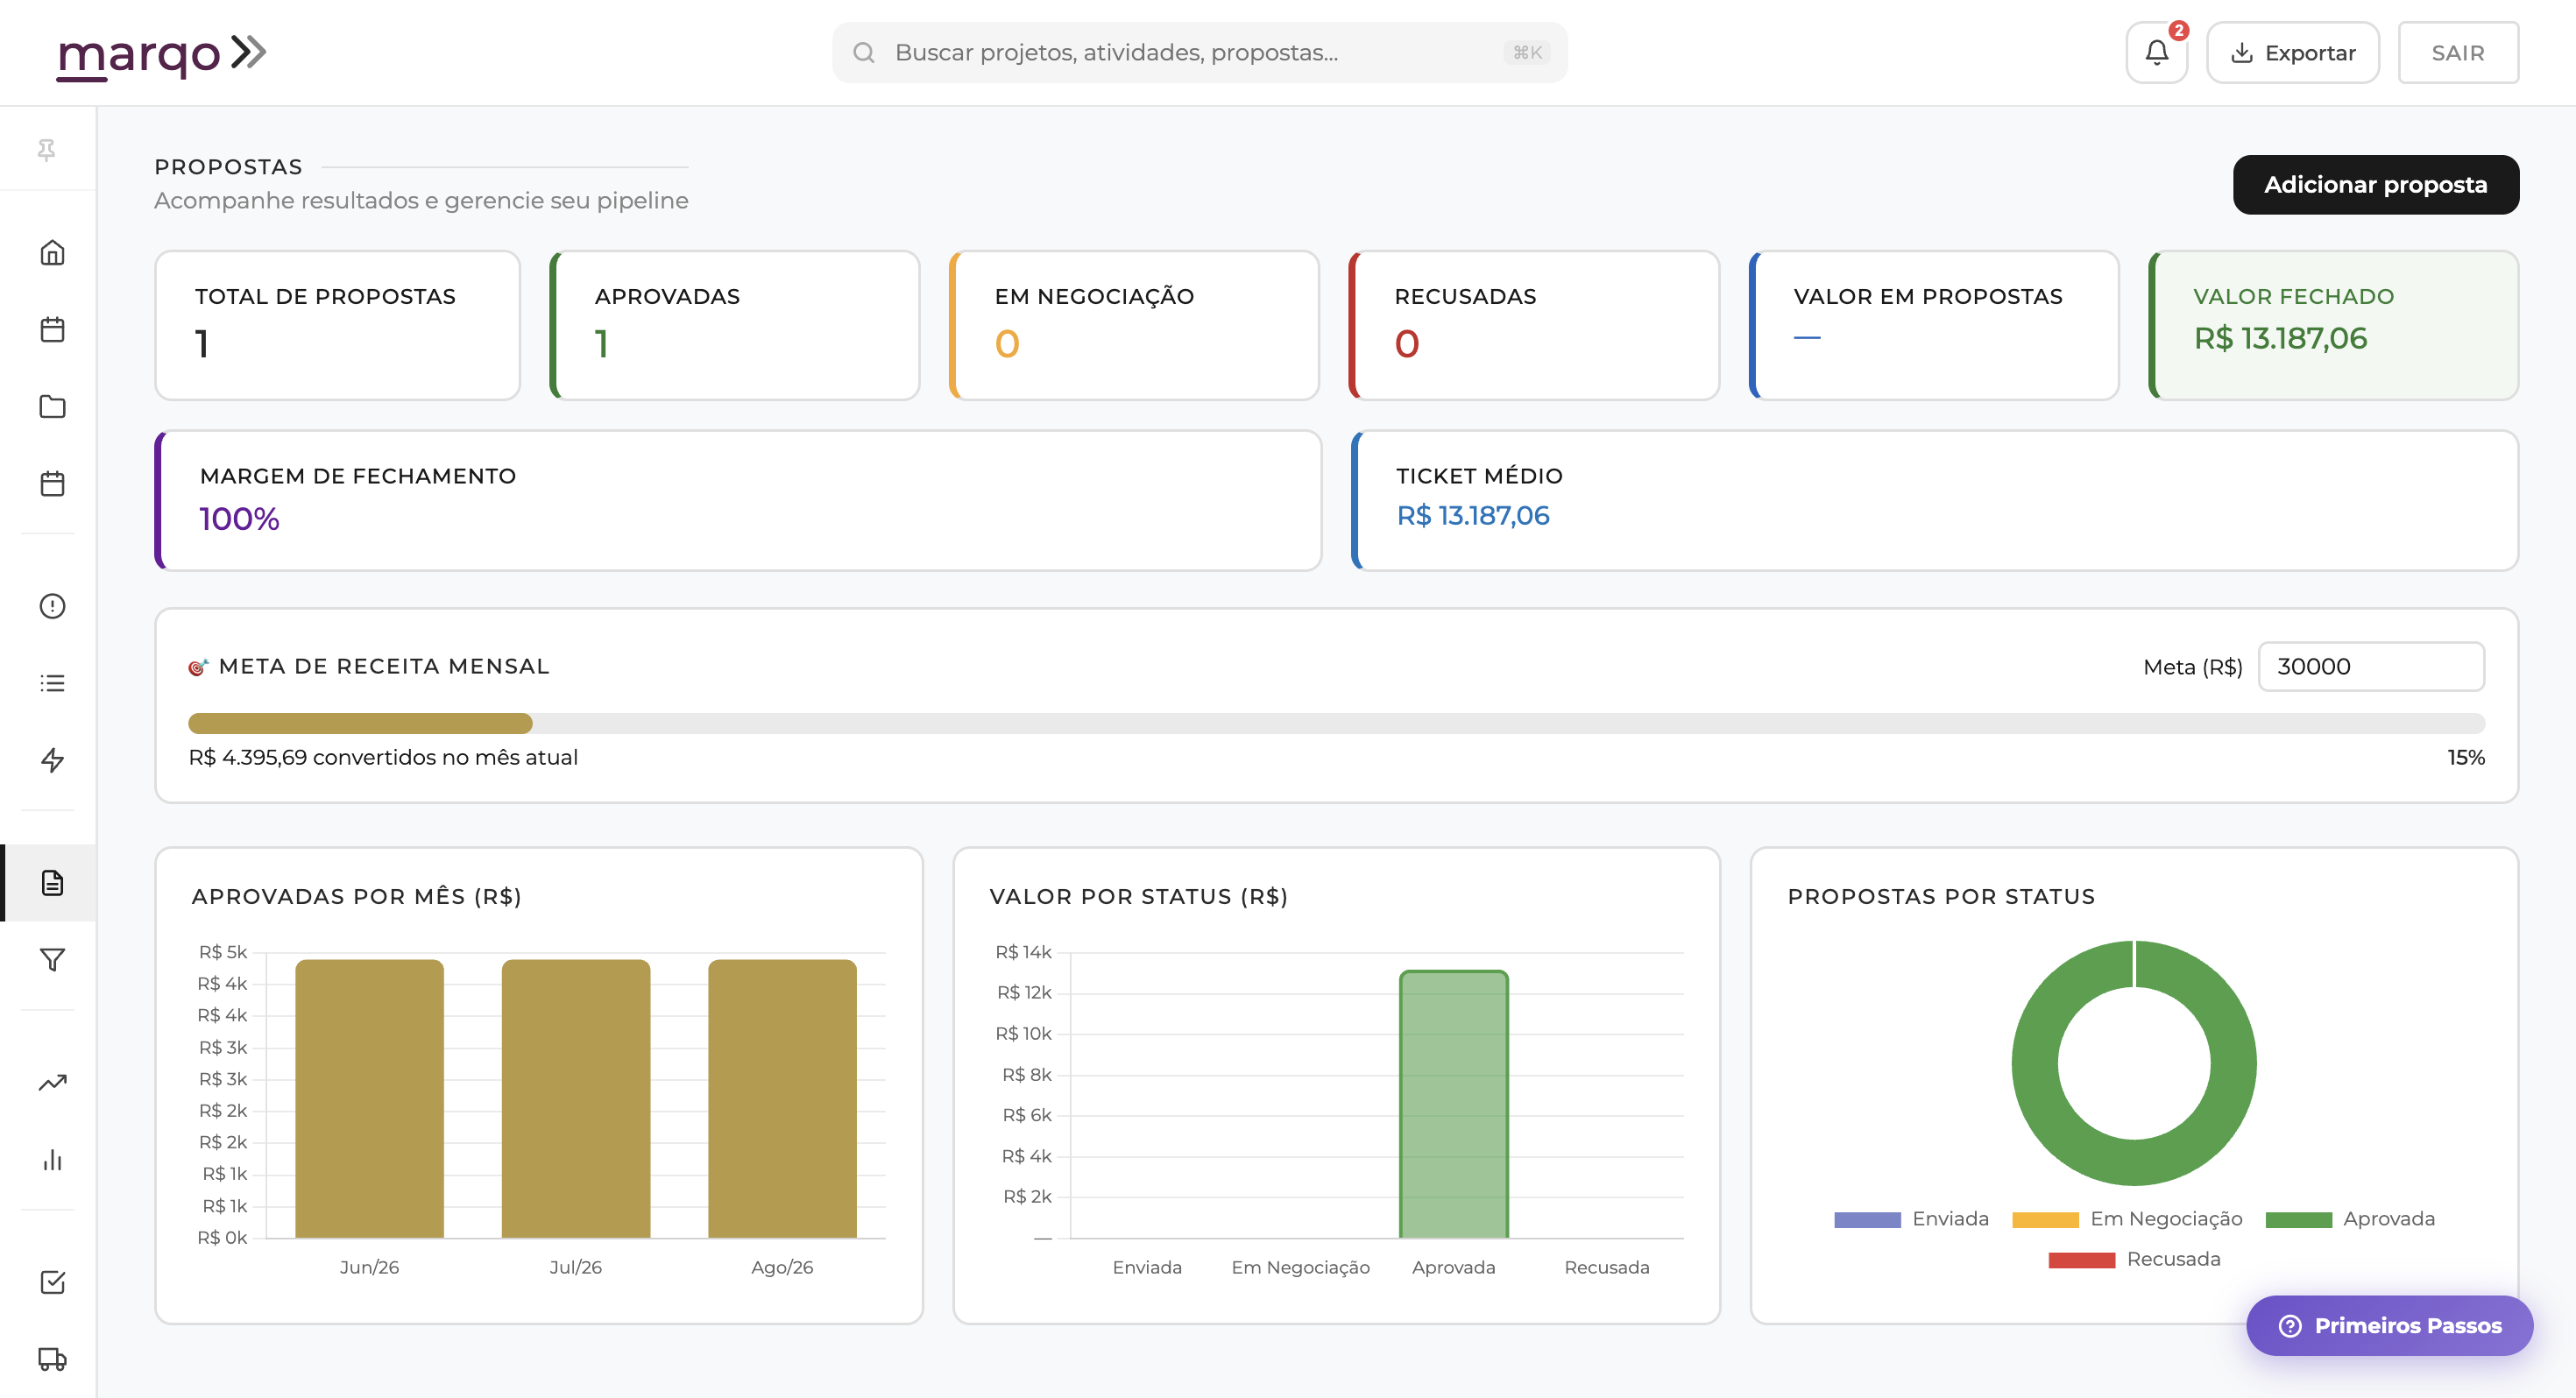Click the target icon beside Meta de Receita Mensal
The image size is (2576, 1398).
tap(198, 667)
